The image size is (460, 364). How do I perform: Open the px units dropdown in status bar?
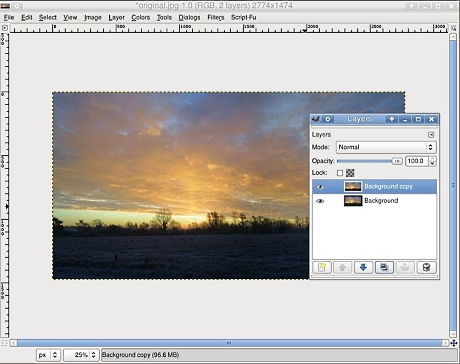pyautogui.click(x=48, y=355)
